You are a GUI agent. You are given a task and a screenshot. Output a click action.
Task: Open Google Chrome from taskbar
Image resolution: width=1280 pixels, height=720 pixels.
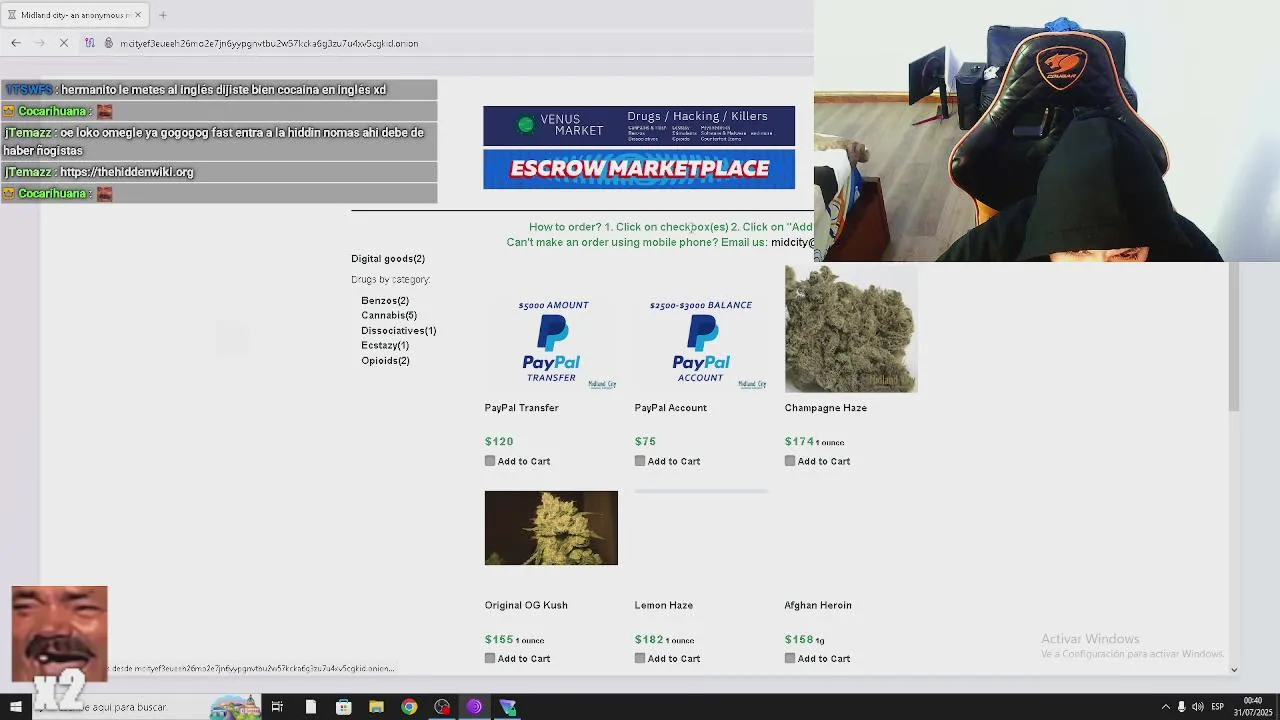(x=409, y=707)
